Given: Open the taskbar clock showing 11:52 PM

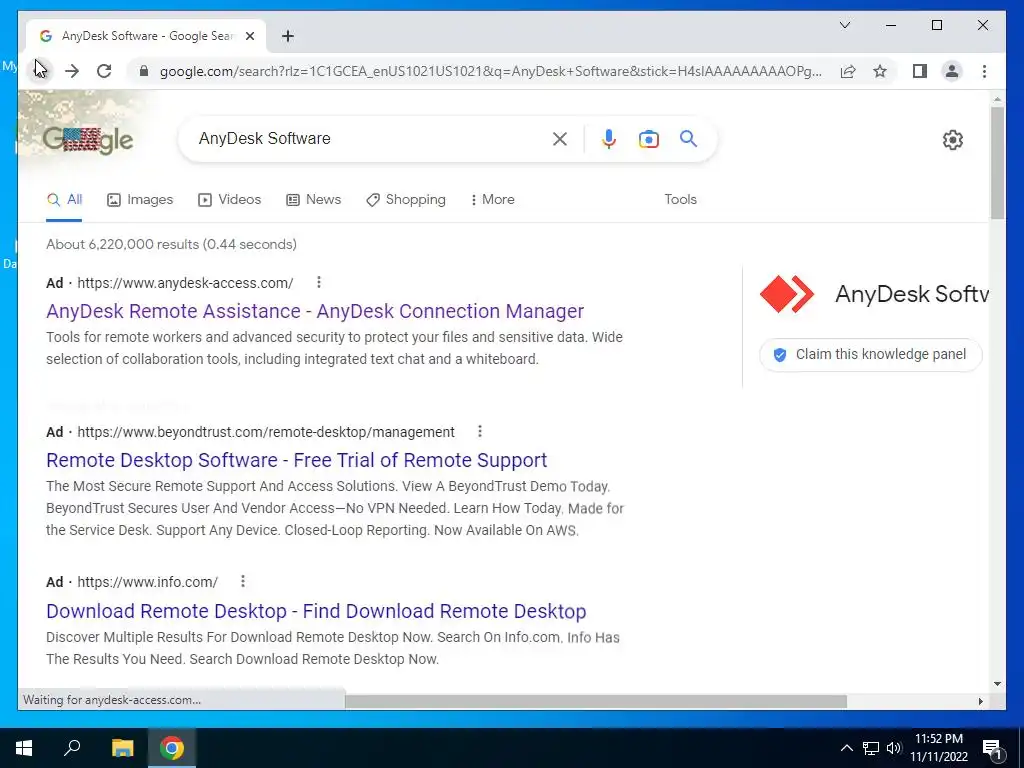Looking at the screenshot, I should click(x=938, y=748).
